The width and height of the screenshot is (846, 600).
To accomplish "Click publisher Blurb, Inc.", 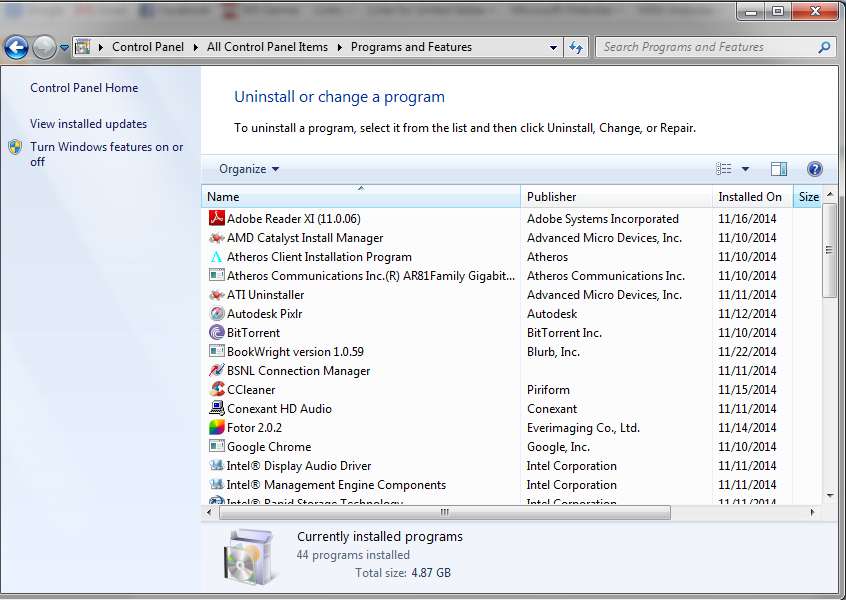I will (553, 352).
